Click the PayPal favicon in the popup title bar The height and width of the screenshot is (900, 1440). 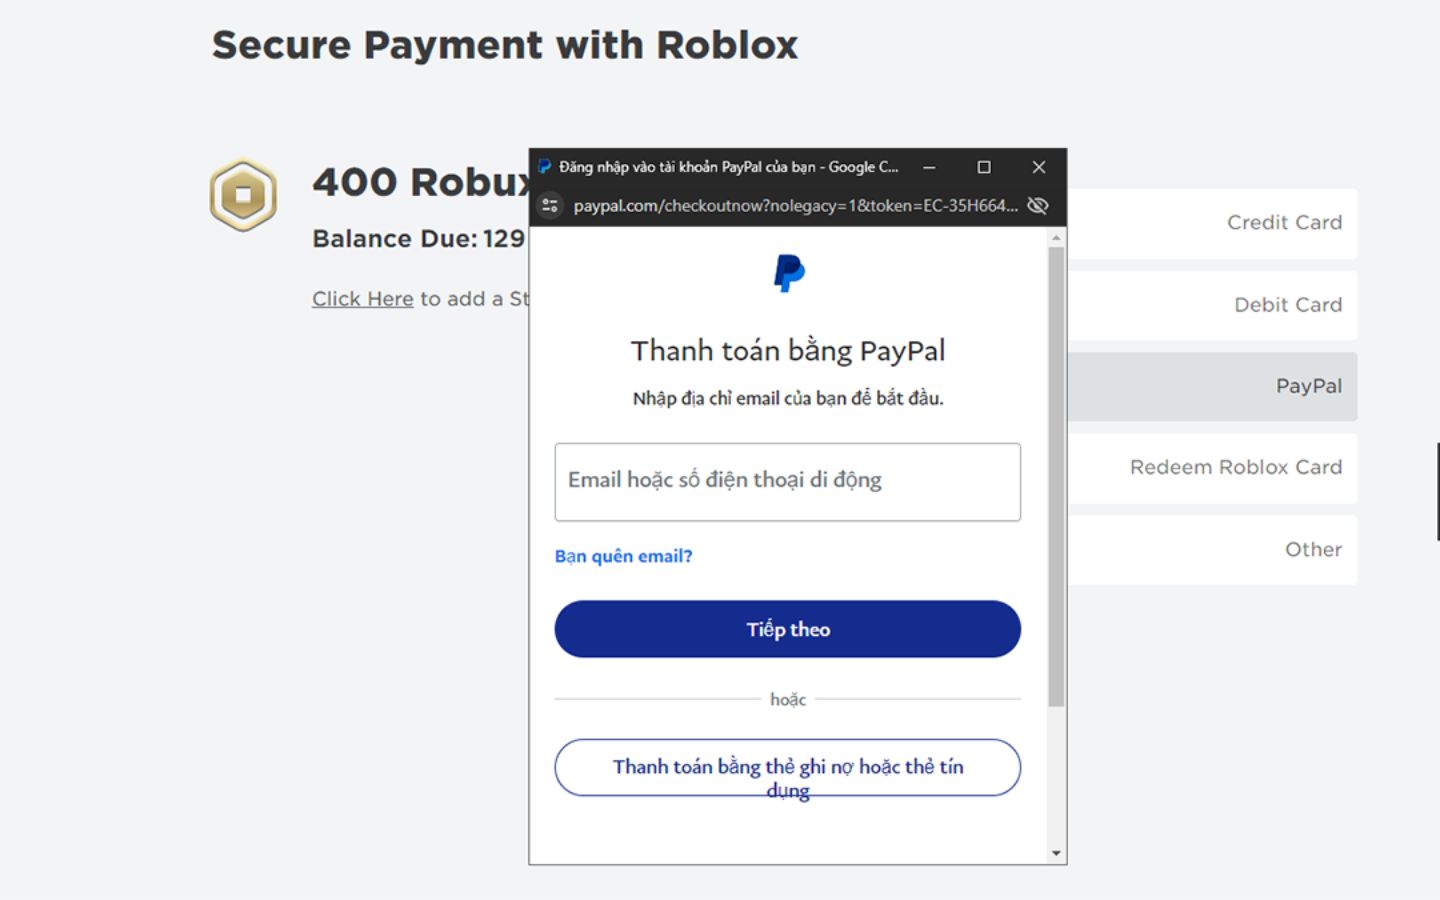pos(544,167)
